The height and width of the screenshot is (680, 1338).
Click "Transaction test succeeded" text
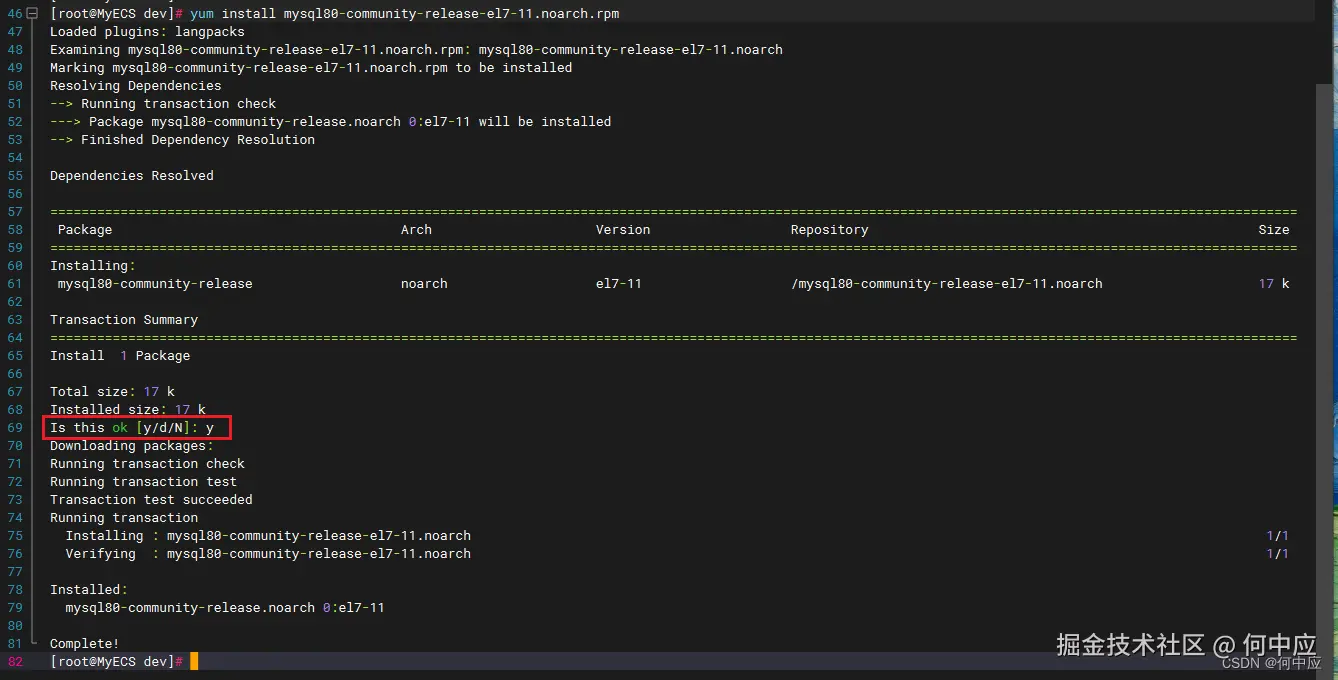pyautogui.click(x=151, y=500)
